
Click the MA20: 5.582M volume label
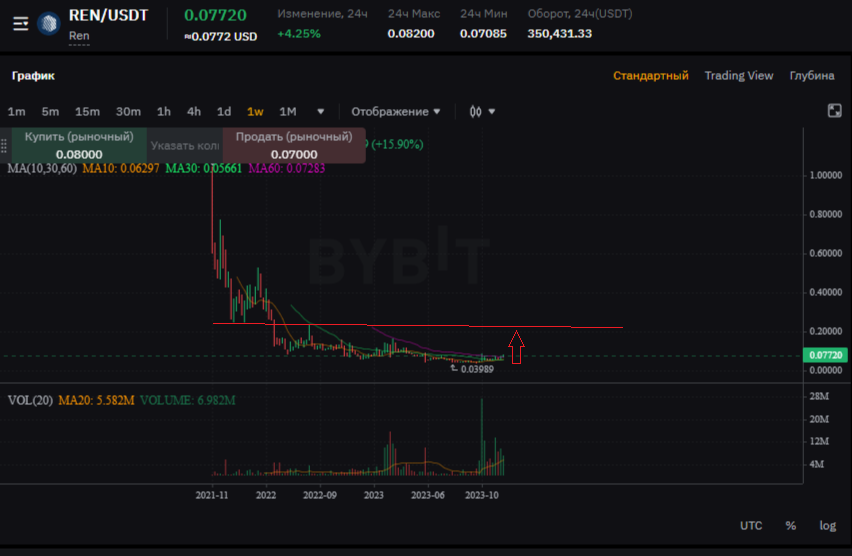(x=96, y=401)
